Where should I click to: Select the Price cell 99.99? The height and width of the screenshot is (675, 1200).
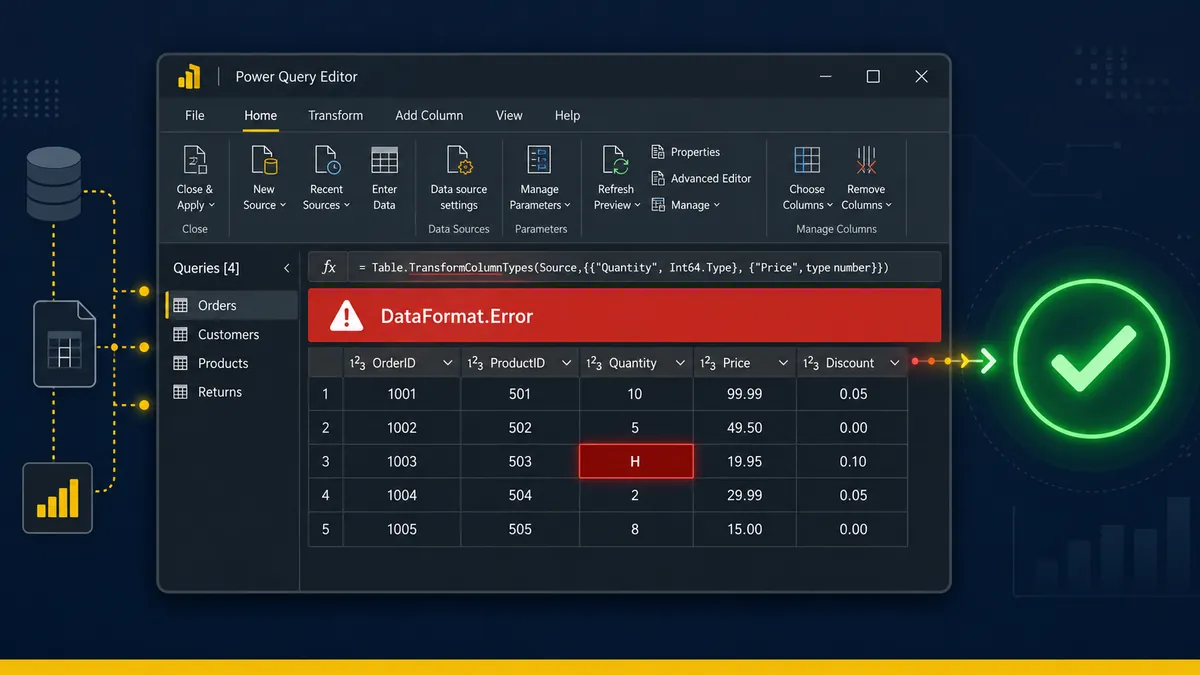(745, 394)
